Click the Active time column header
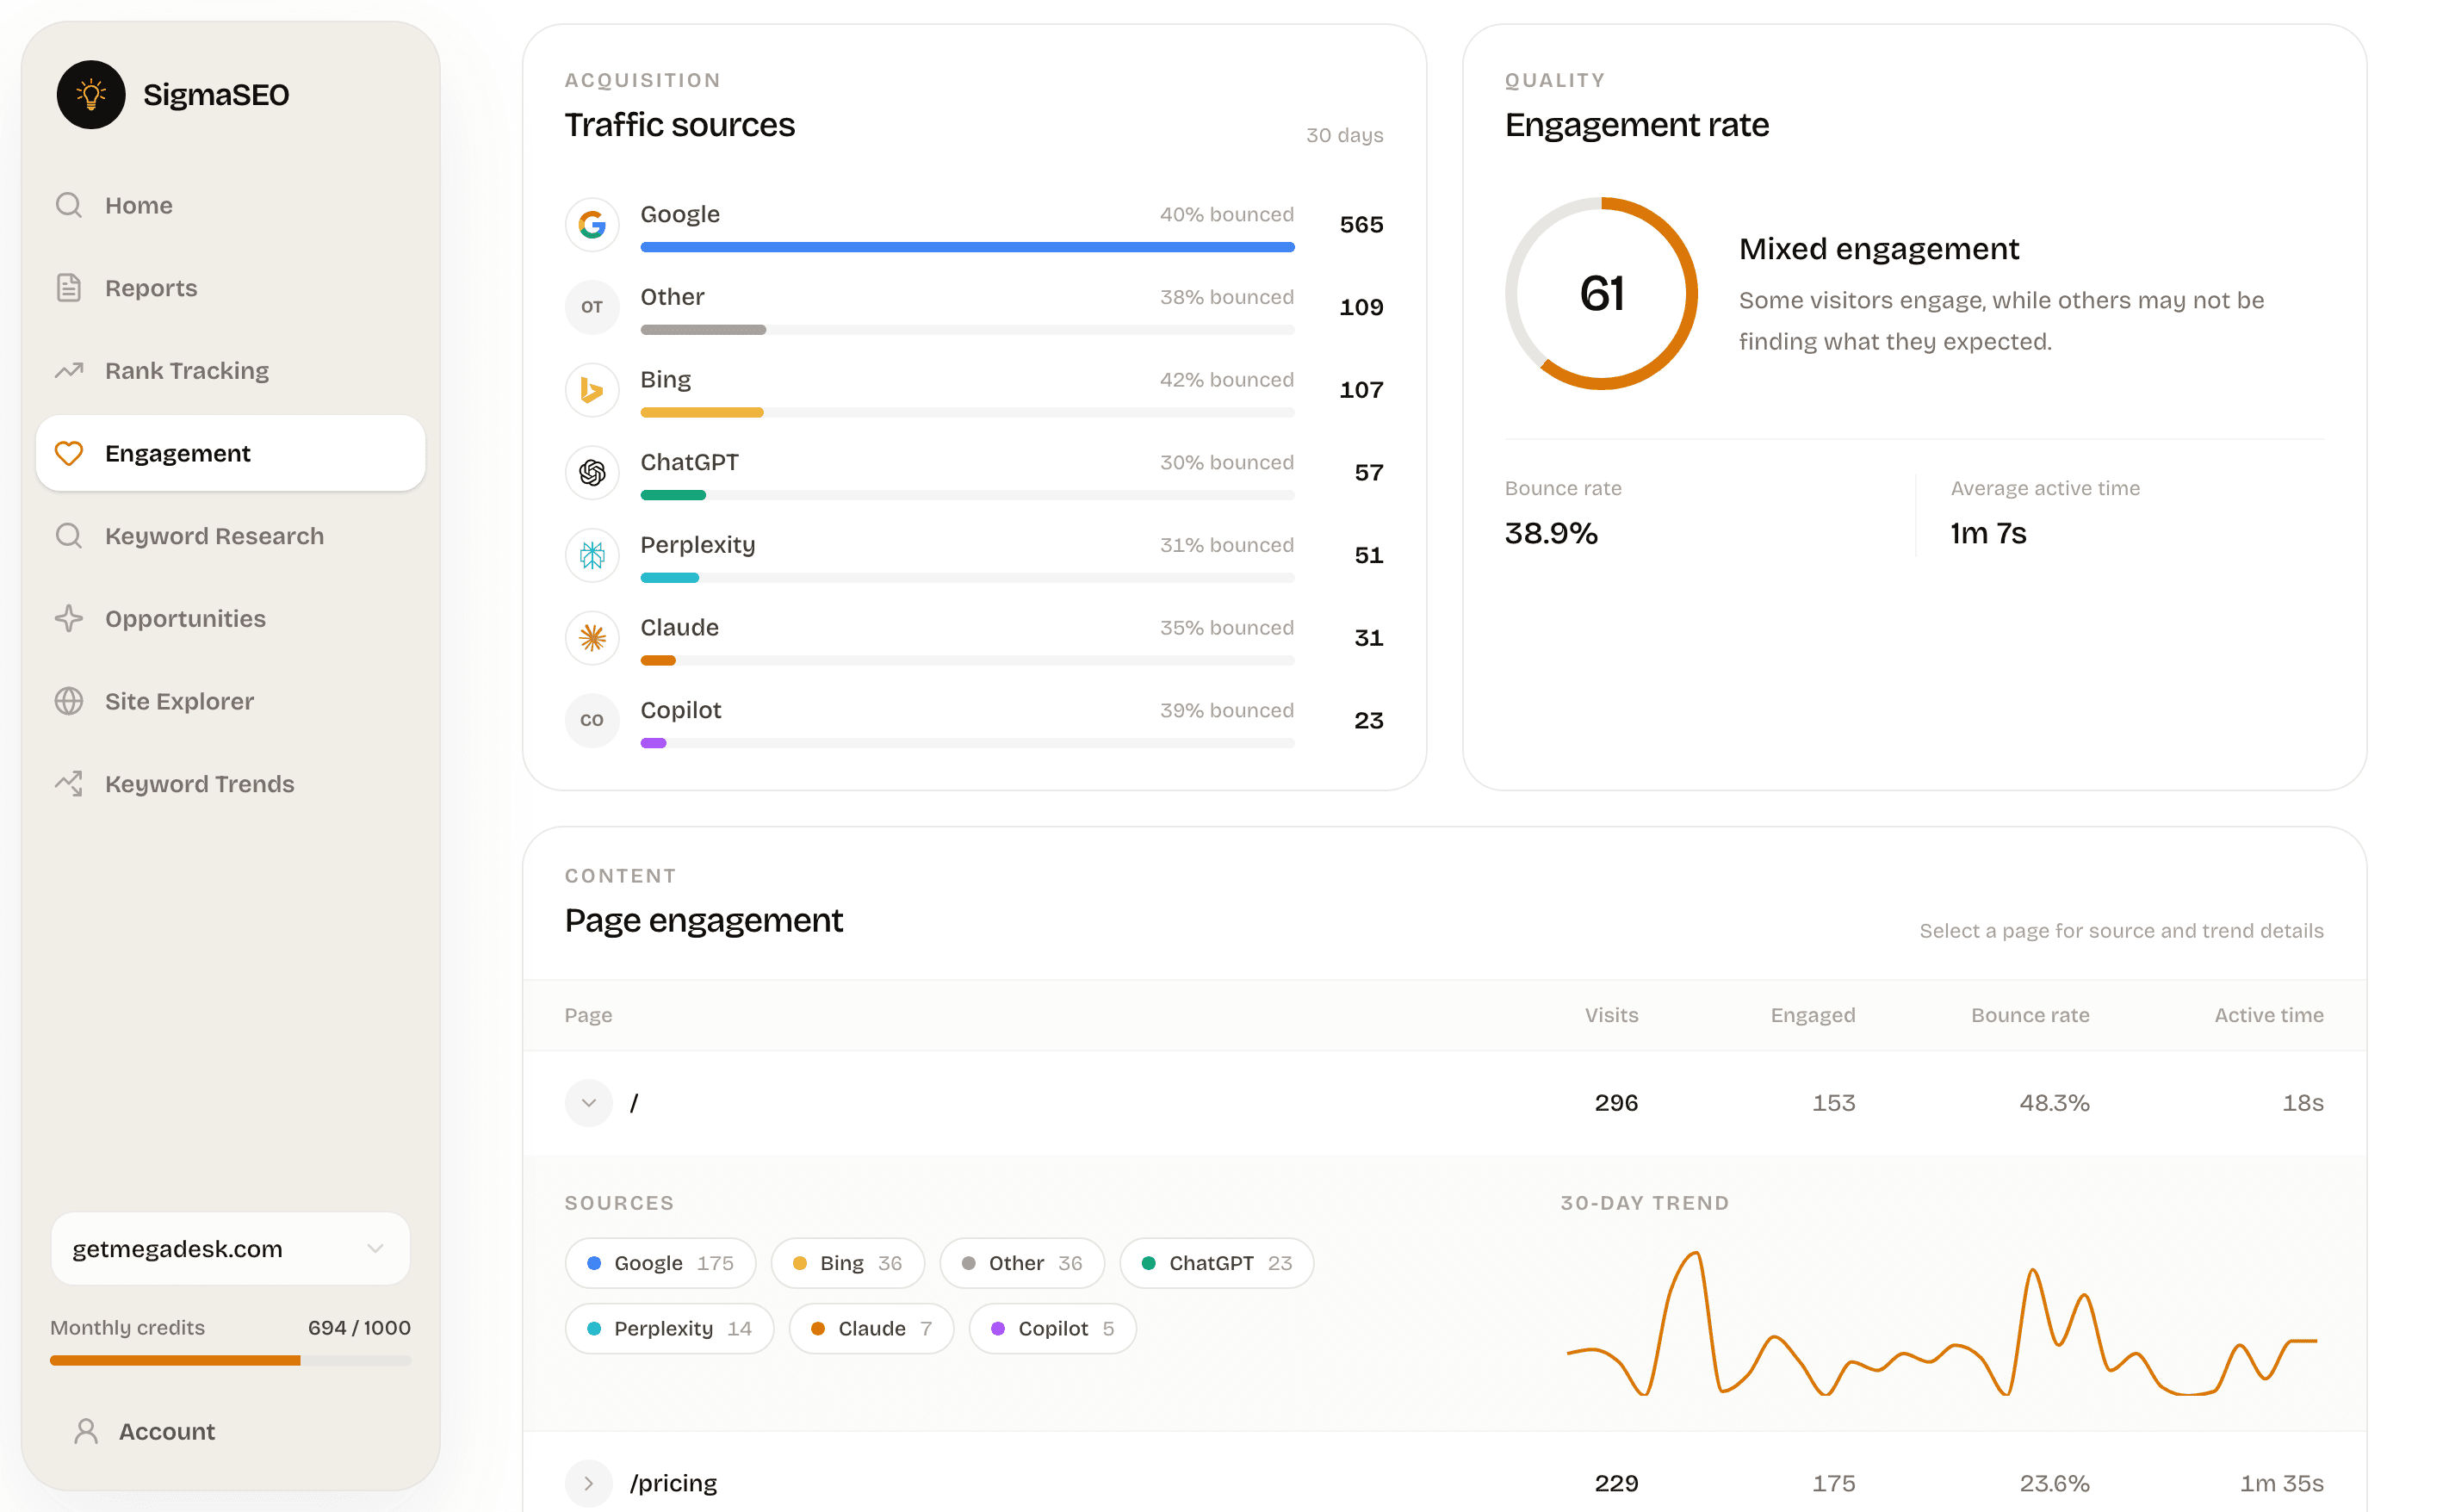Image resolution: width=2449 pixels, height=1512 pixels. tap(2268, 1015)
